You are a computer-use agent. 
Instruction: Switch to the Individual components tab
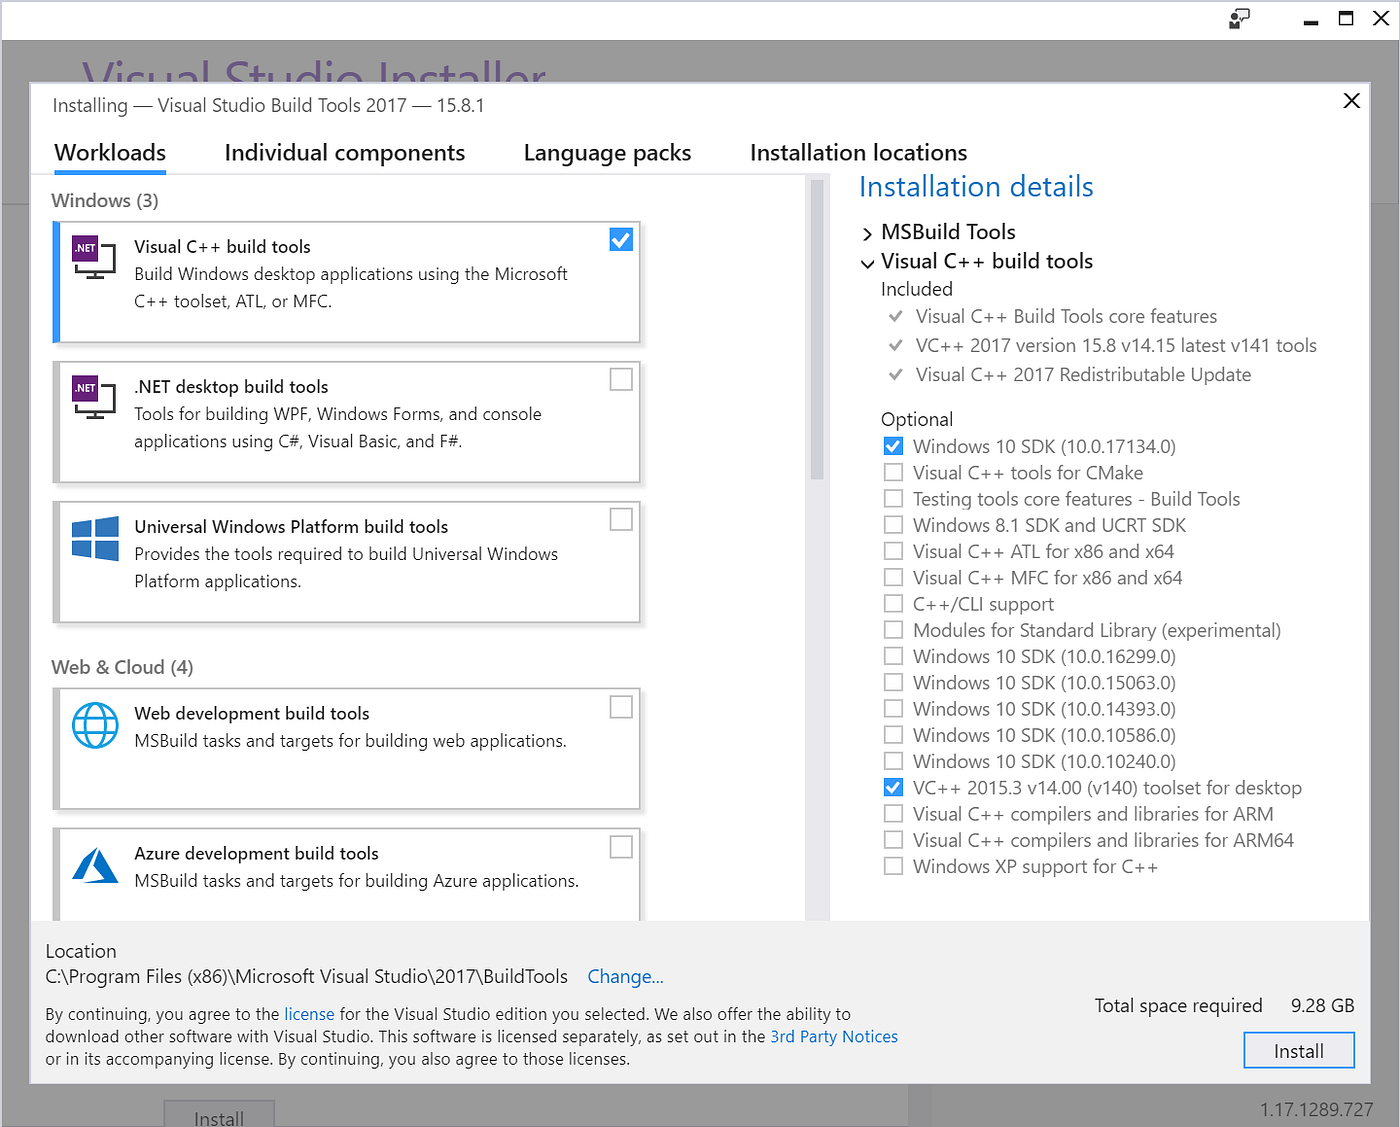[344, 152]
